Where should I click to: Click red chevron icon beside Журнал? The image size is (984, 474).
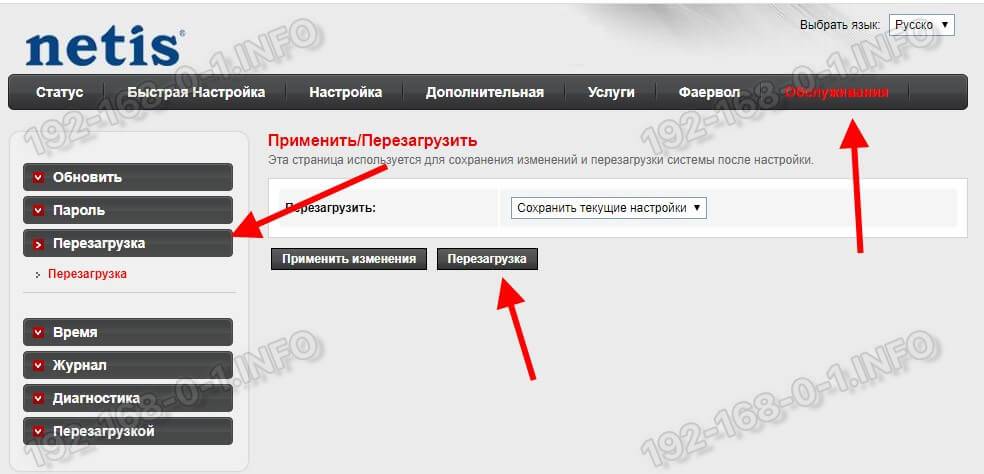click(39, 365)
